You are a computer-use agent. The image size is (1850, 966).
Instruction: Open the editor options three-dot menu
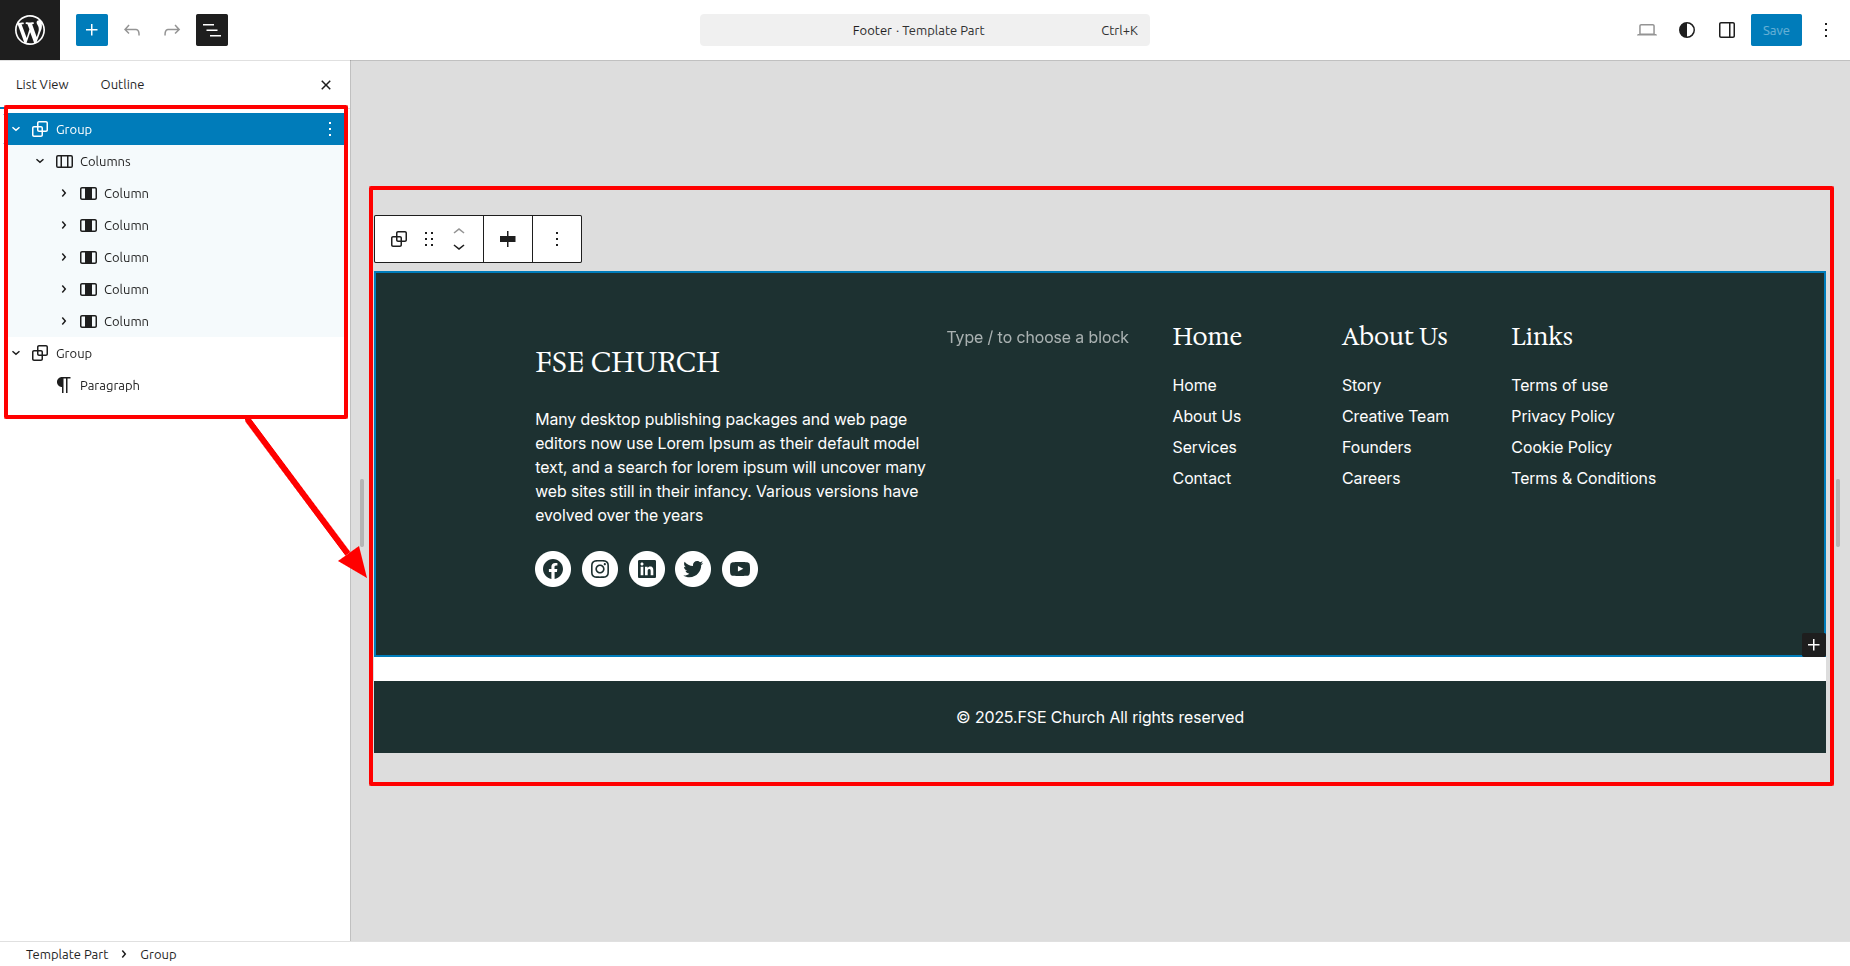click(1826, 30)
